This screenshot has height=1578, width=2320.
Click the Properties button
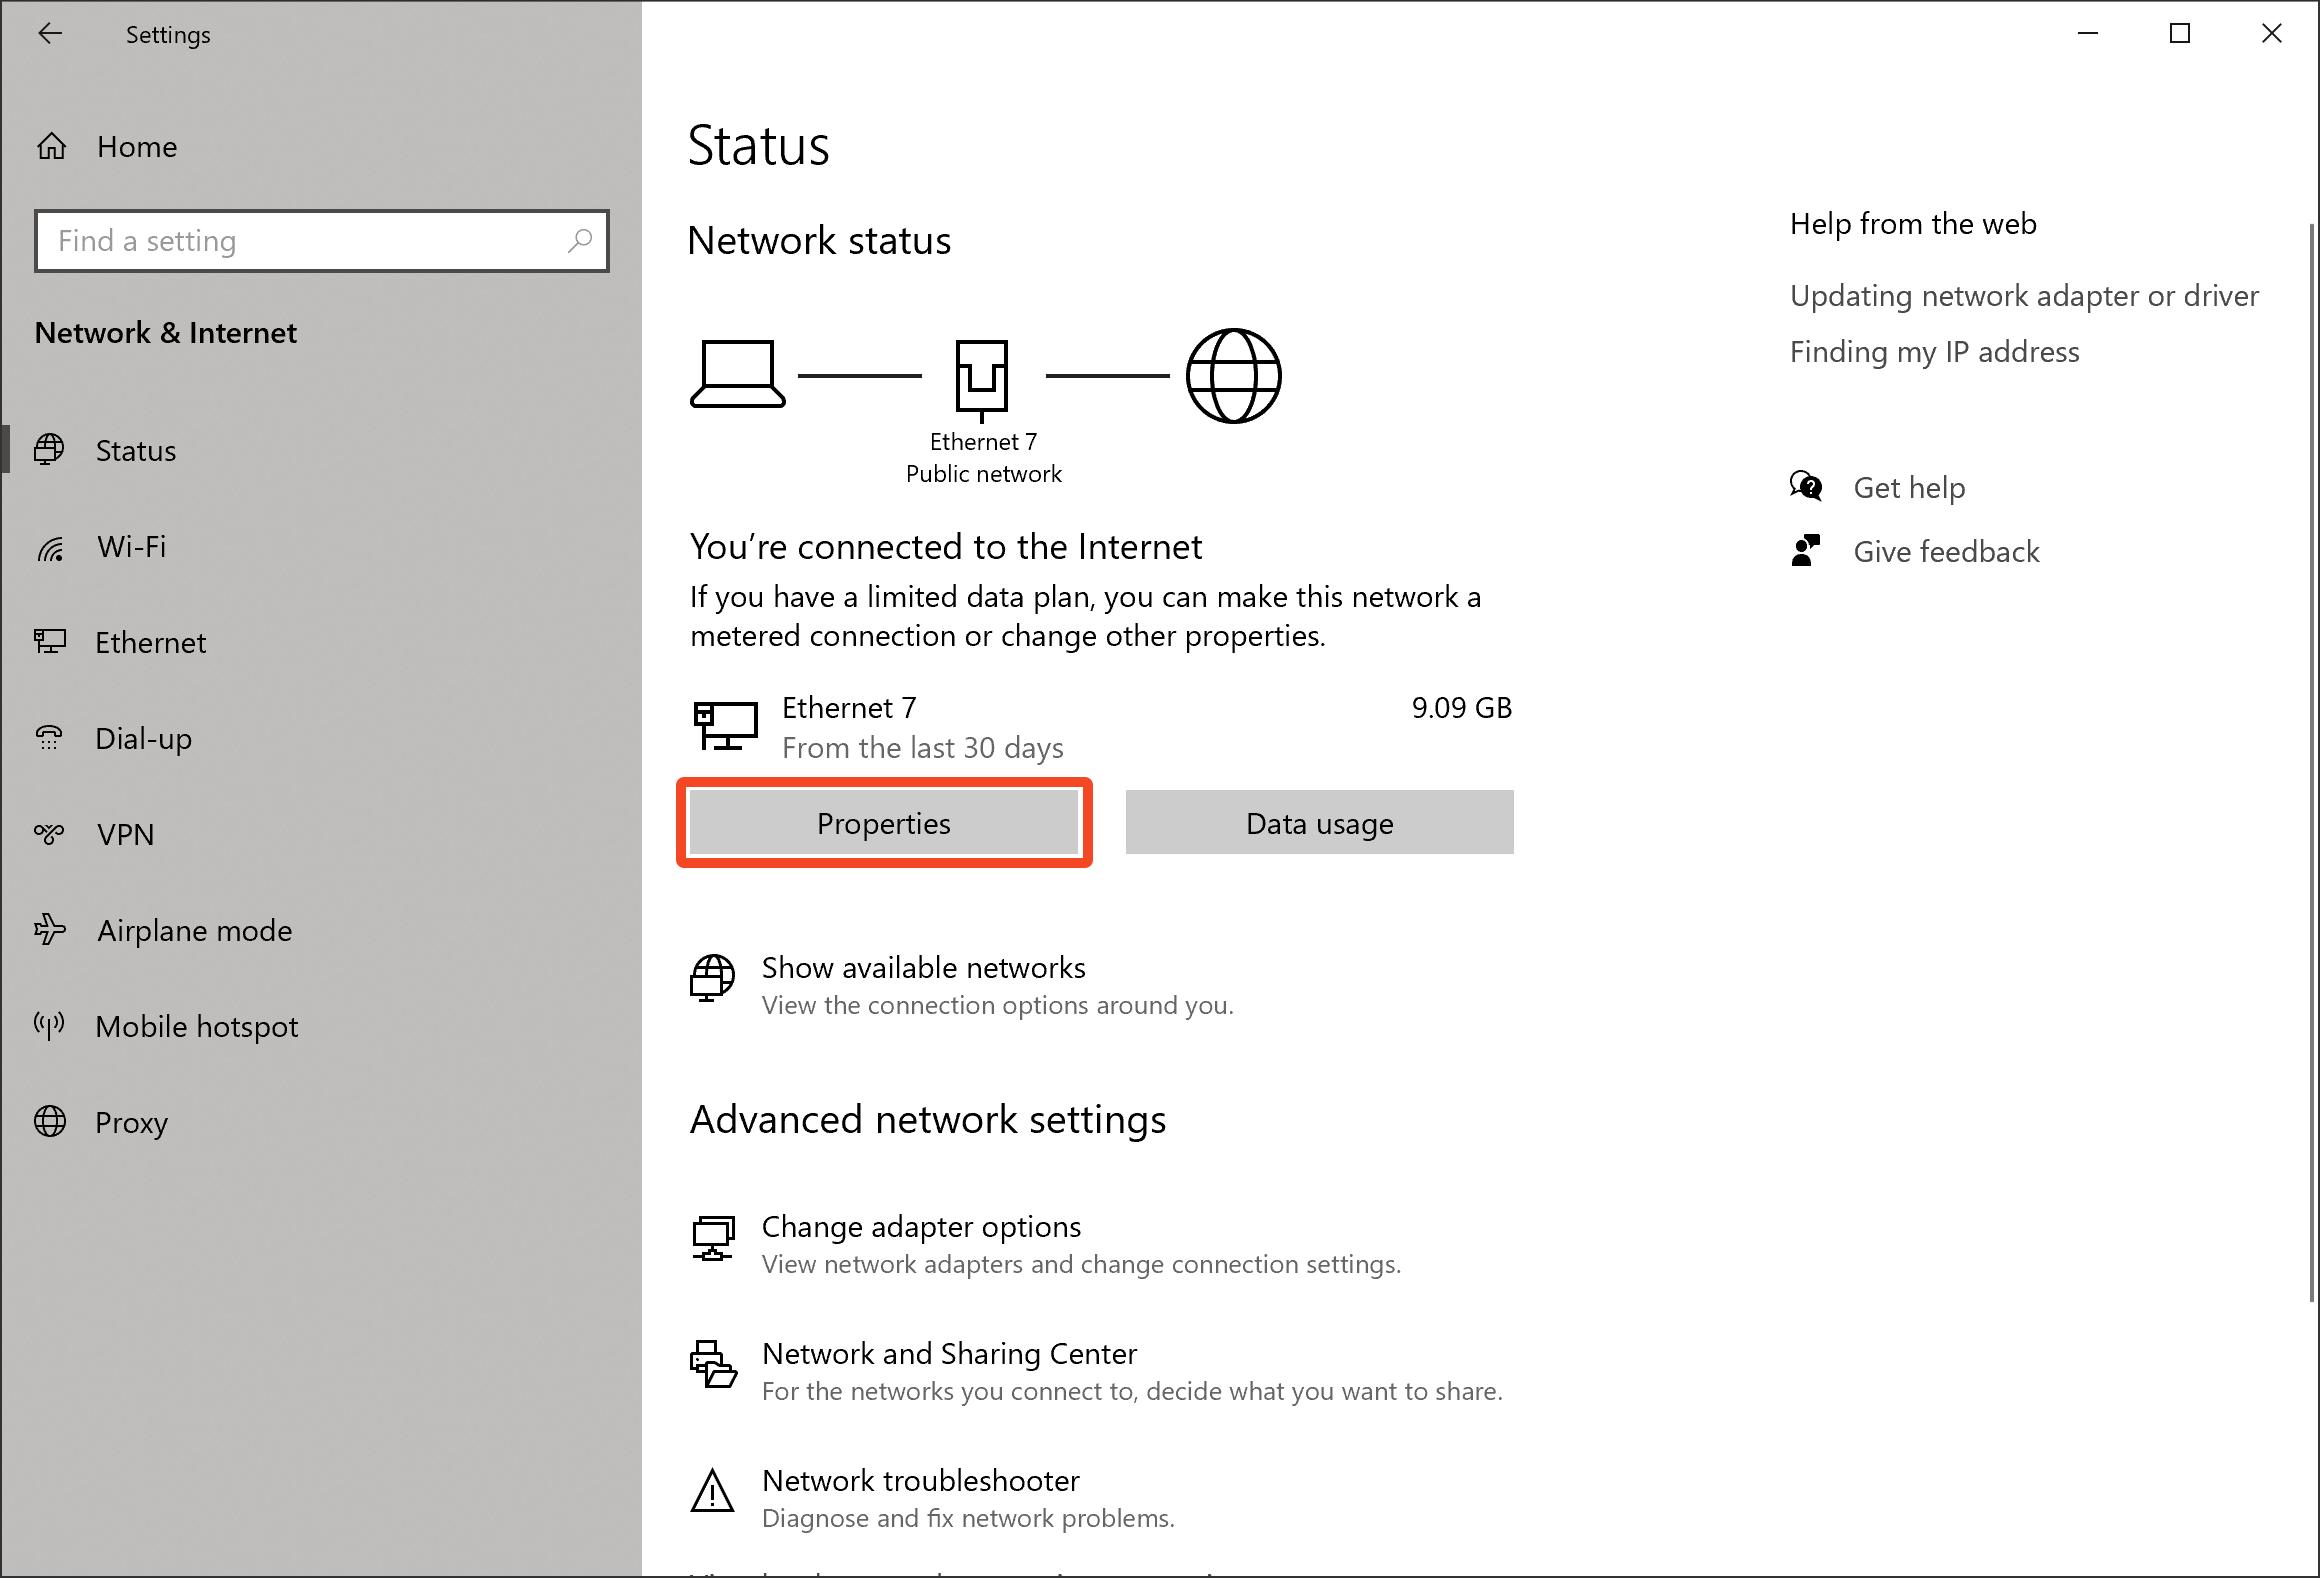(884, 823)
